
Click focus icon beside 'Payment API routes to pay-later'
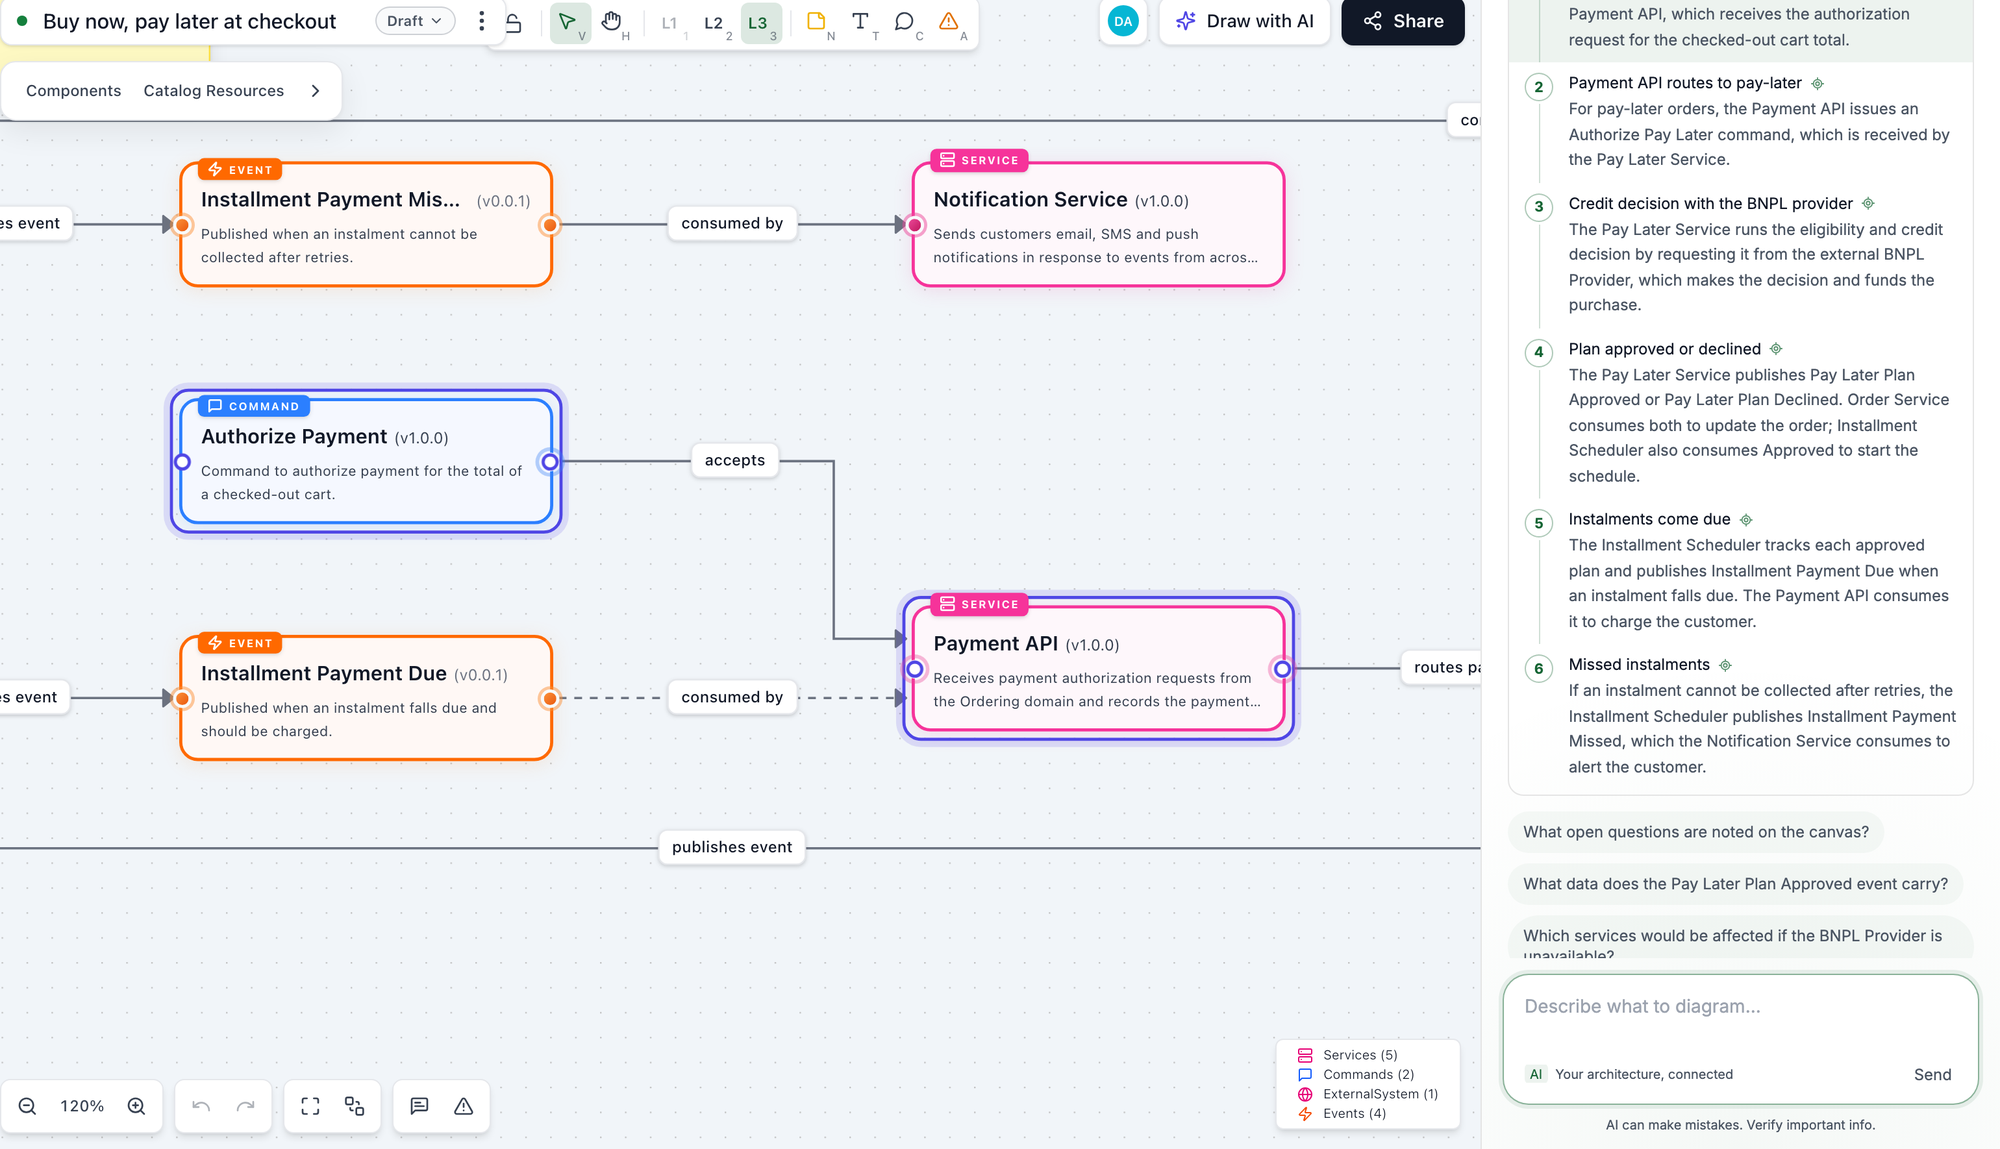click(x=1818, y=84)
